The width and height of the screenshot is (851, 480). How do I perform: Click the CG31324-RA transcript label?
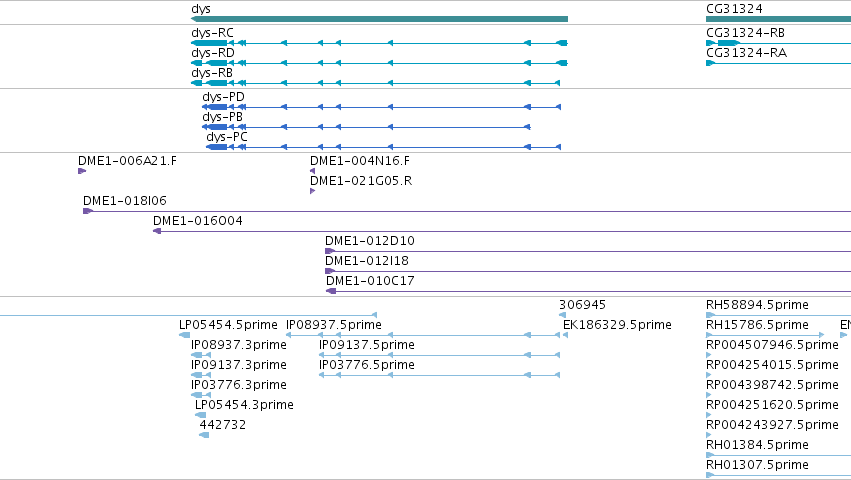(x=746, y=53)
